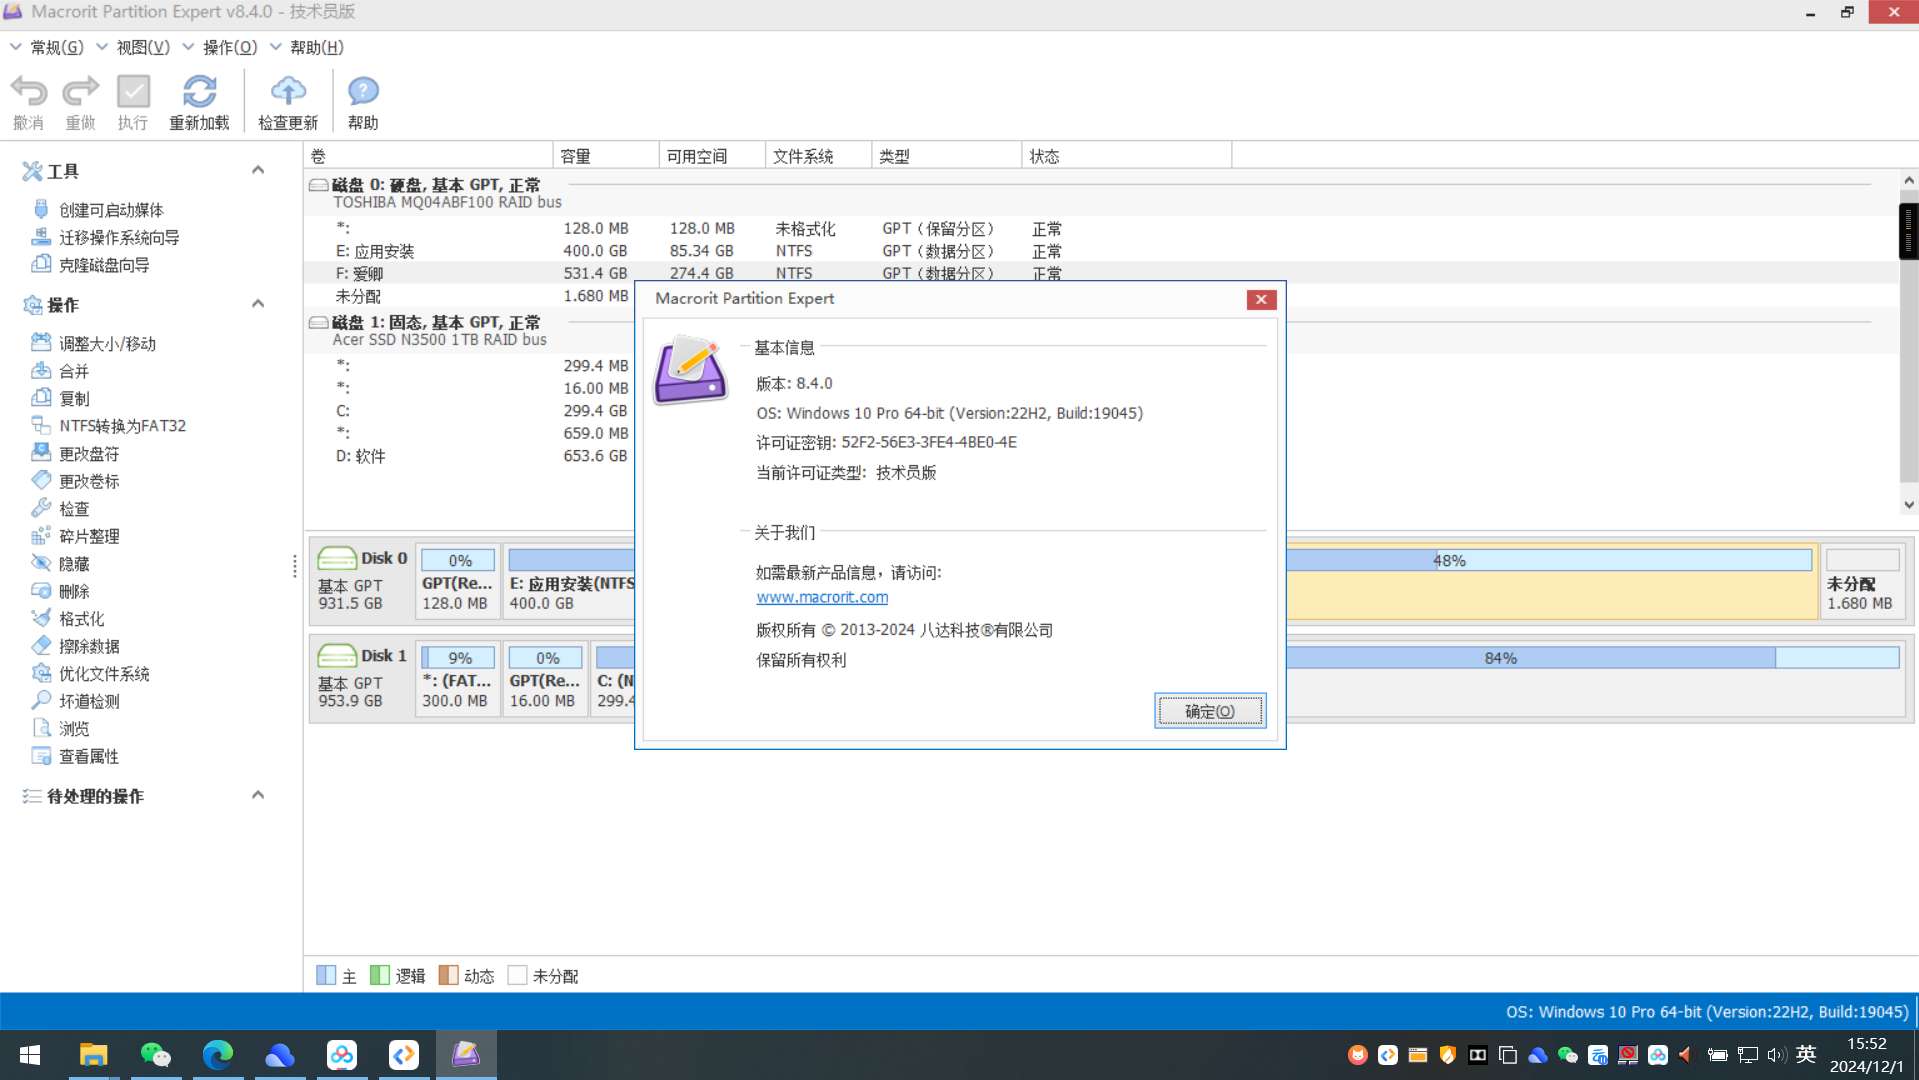Click the 84% usage bar on Disk 1
Image resolution: width=1919 pixels, height=1080 pixels.
1592,658
